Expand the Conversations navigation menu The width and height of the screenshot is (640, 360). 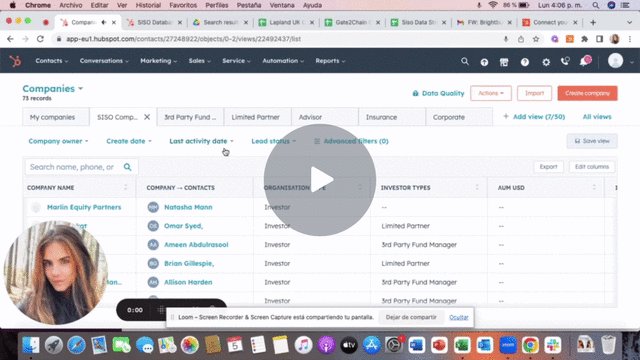point(104,61)
